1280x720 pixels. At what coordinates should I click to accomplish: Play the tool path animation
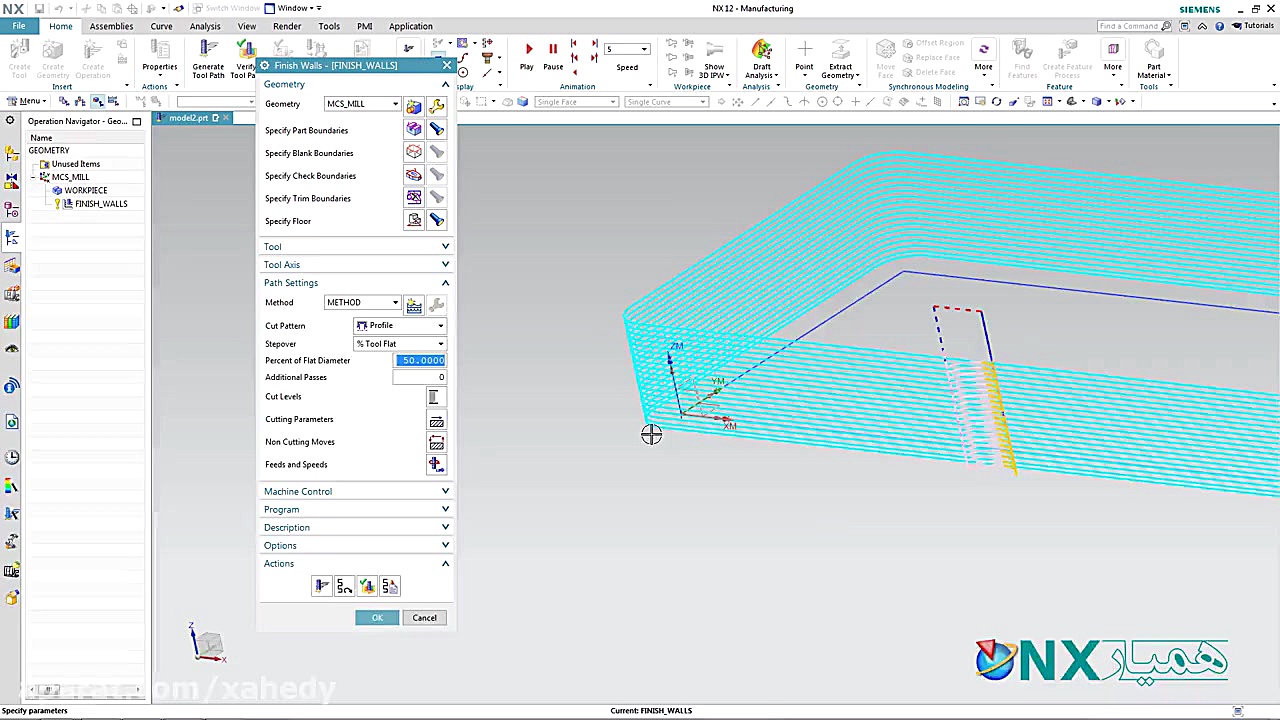[x=527, y=55]
